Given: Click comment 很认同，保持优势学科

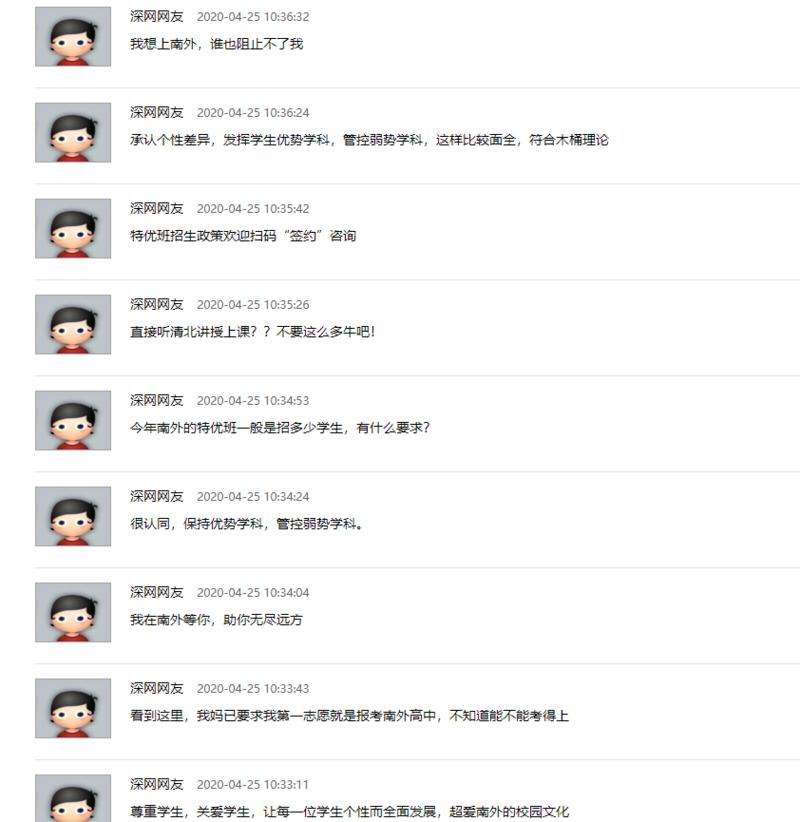Looking at the screenshot, I should 246,523.
